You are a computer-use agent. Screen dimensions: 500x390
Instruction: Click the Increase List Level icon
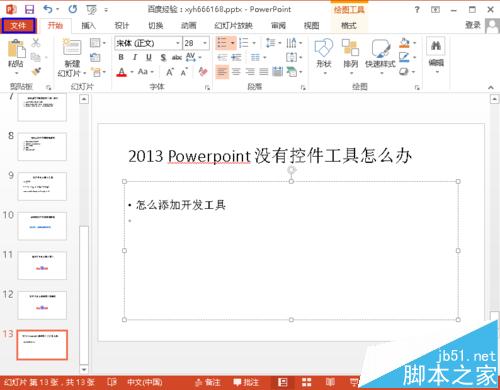pos(236,58)
